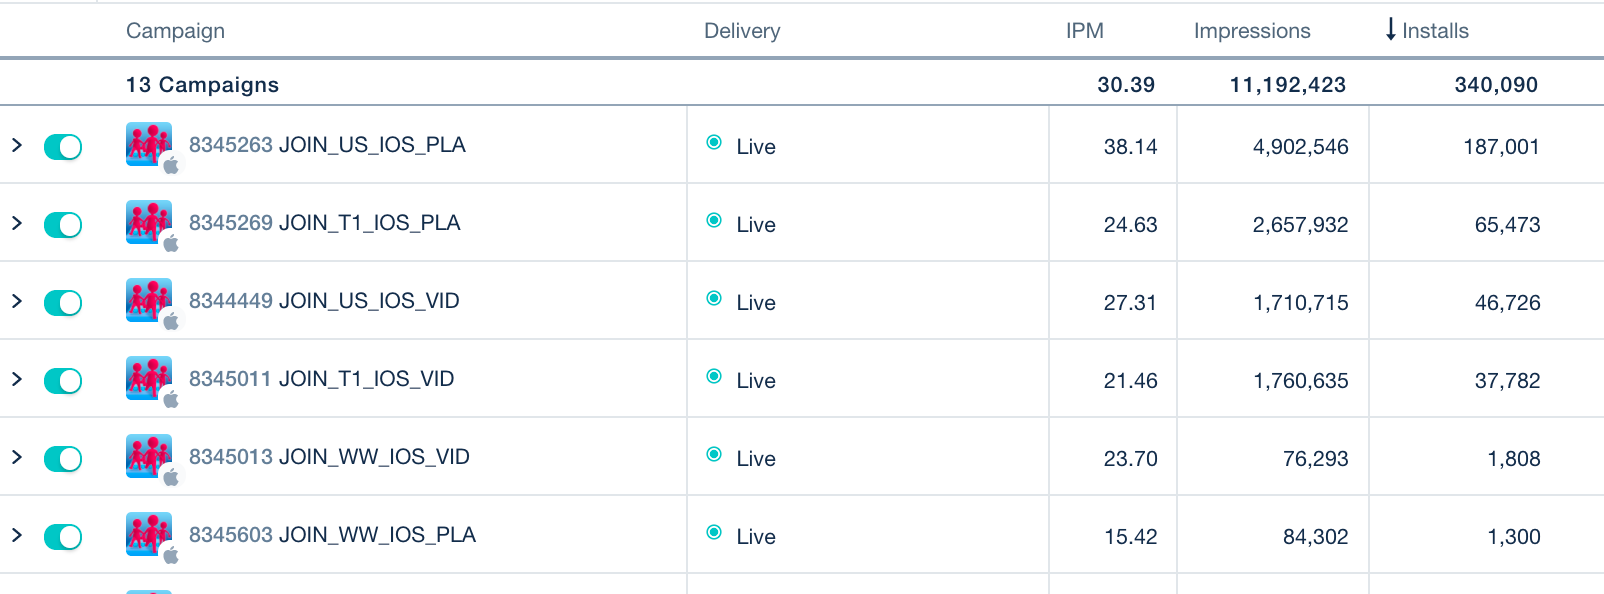The image size is (1604, 594).
Task: Expand the JOIN_US_IOS_VID campaign row
Action: click(17, 301)
